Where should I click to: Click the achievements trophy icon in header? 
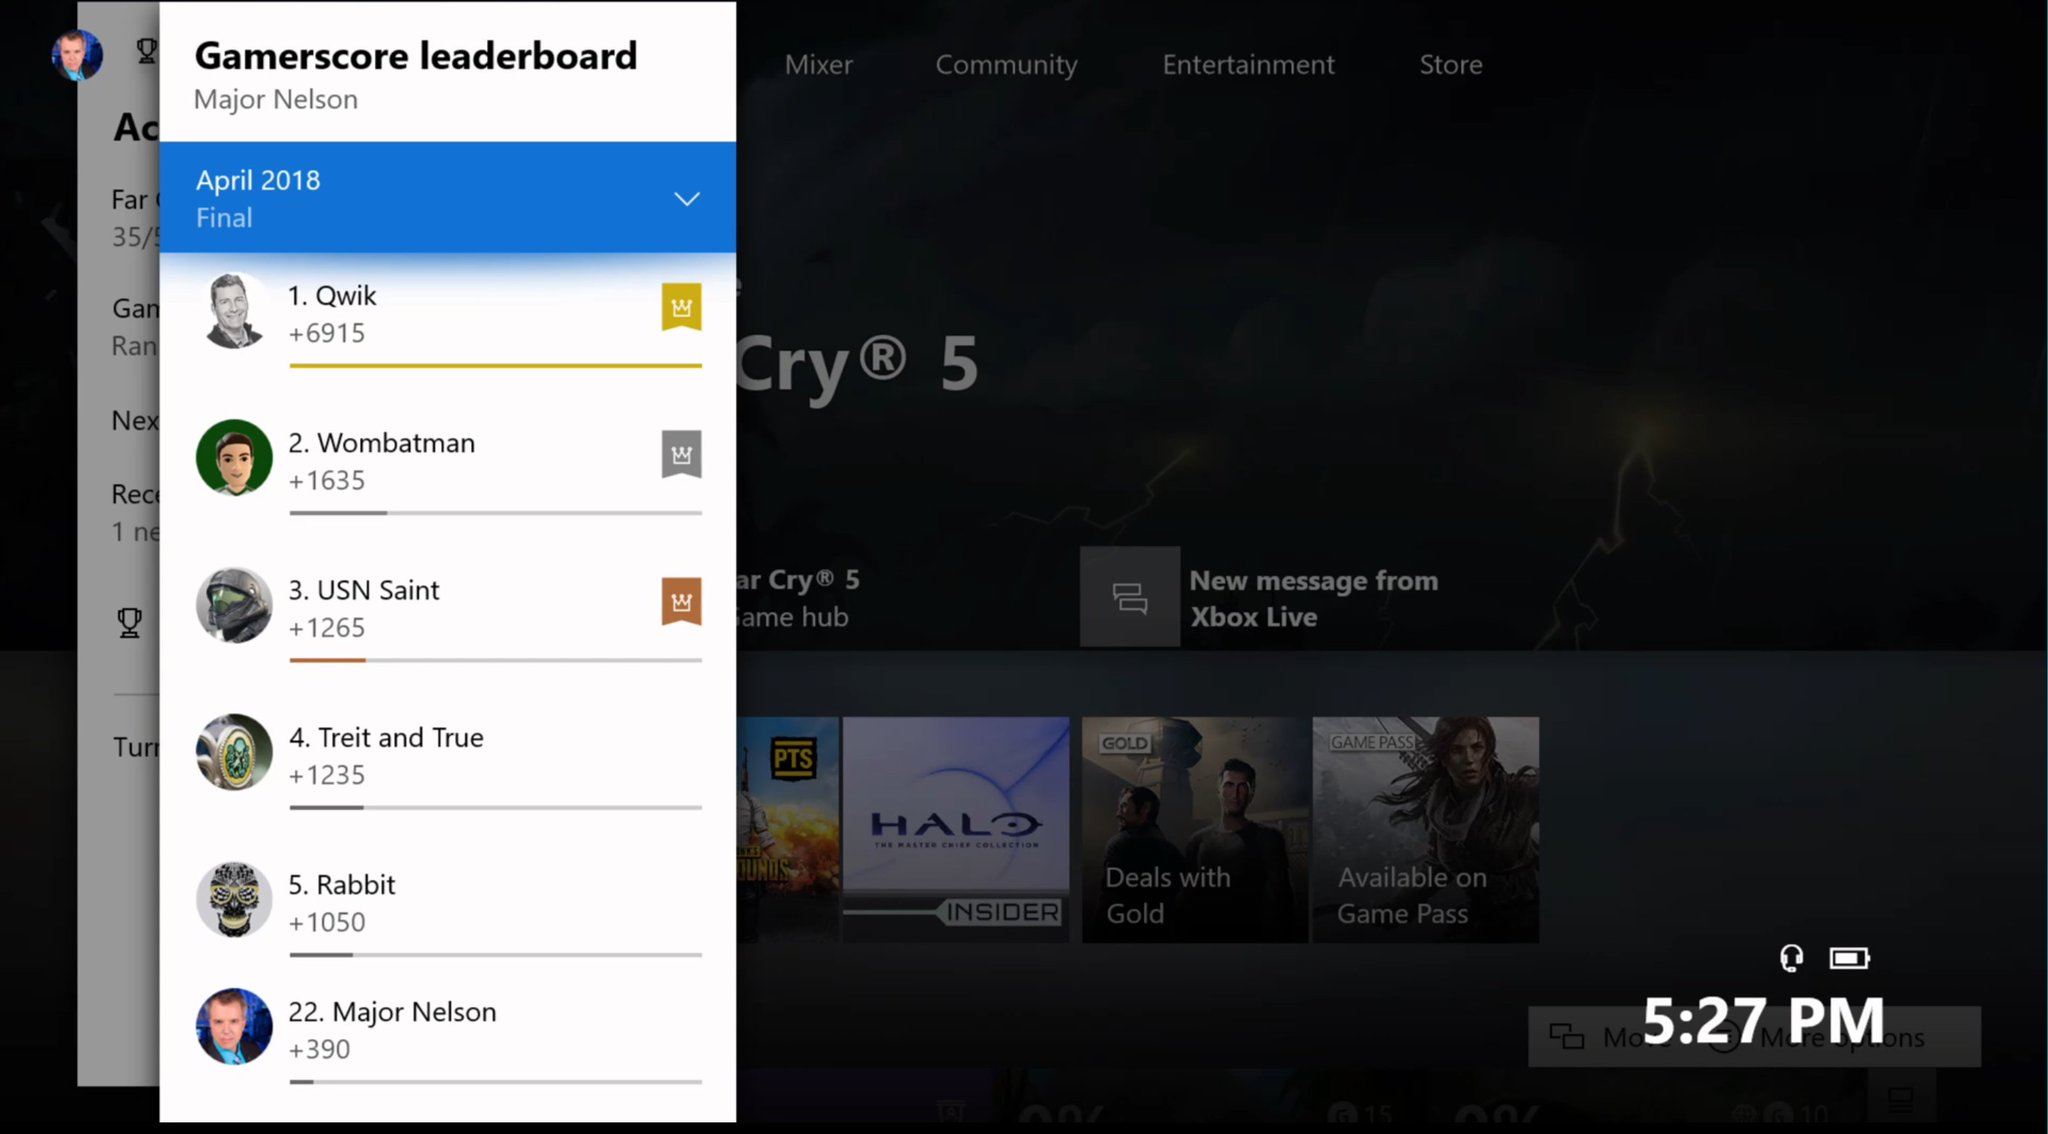[146, 51]
